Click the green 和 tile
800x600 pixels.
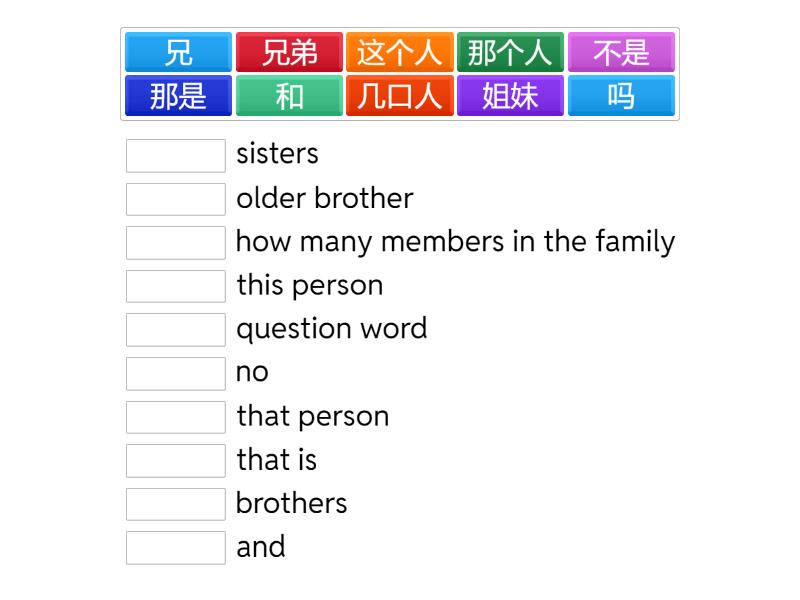pos(289,96)
